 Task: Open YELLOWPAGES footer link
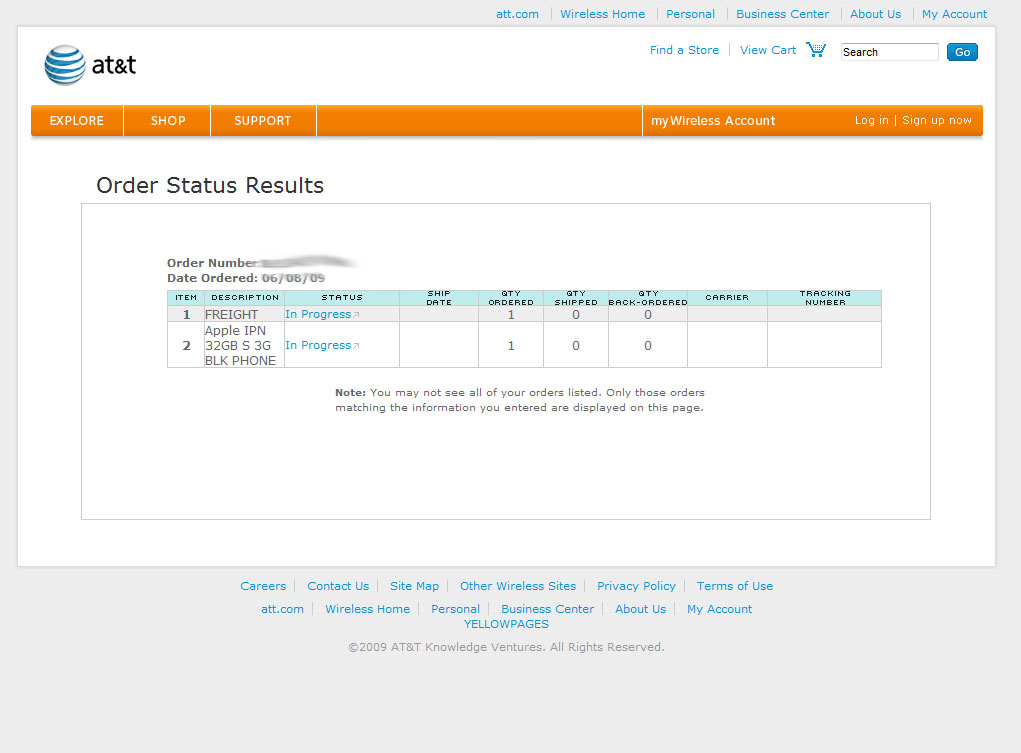[506, 624]
